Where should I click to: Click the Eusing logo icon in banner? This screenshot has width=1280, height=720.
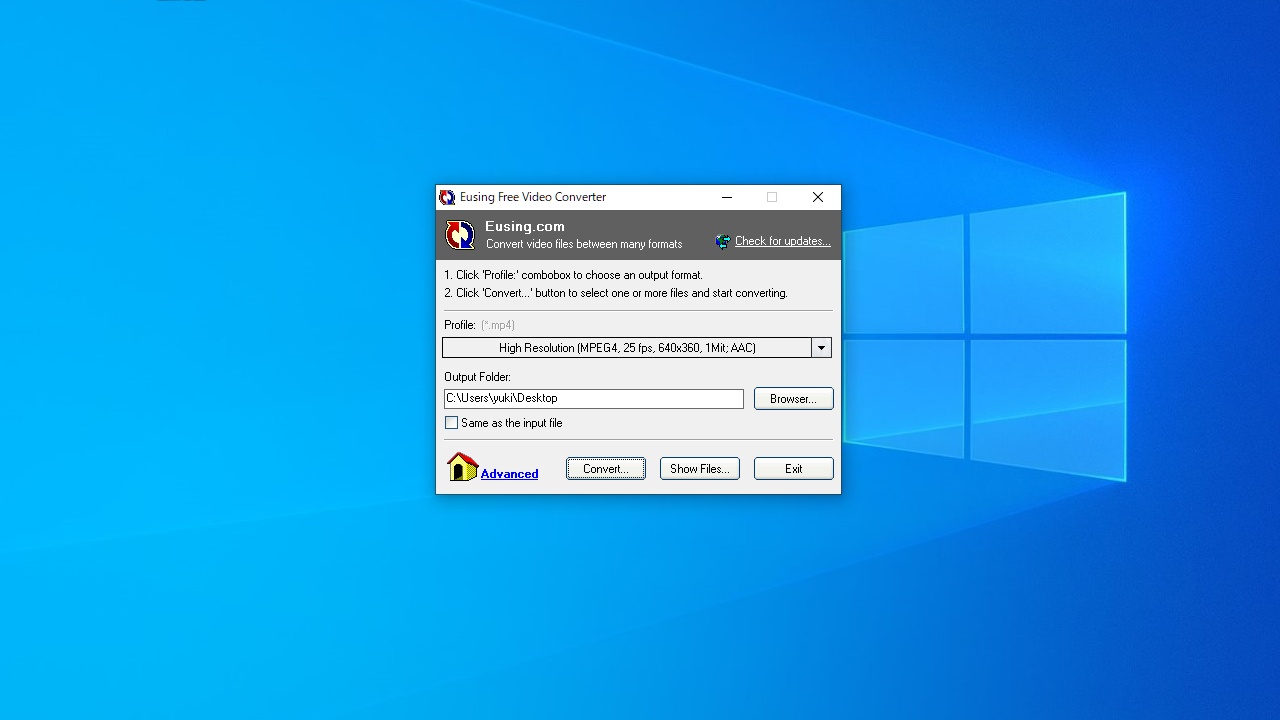tap(460, 235)
